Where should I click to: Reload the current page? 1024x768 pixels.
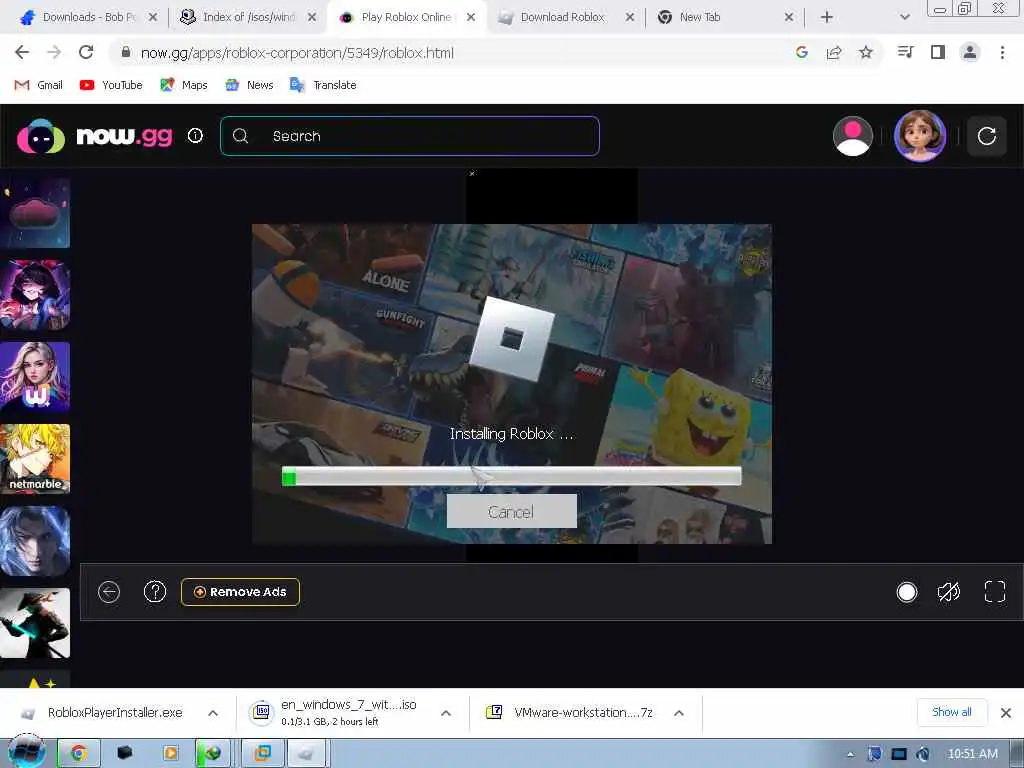point(86,52)
